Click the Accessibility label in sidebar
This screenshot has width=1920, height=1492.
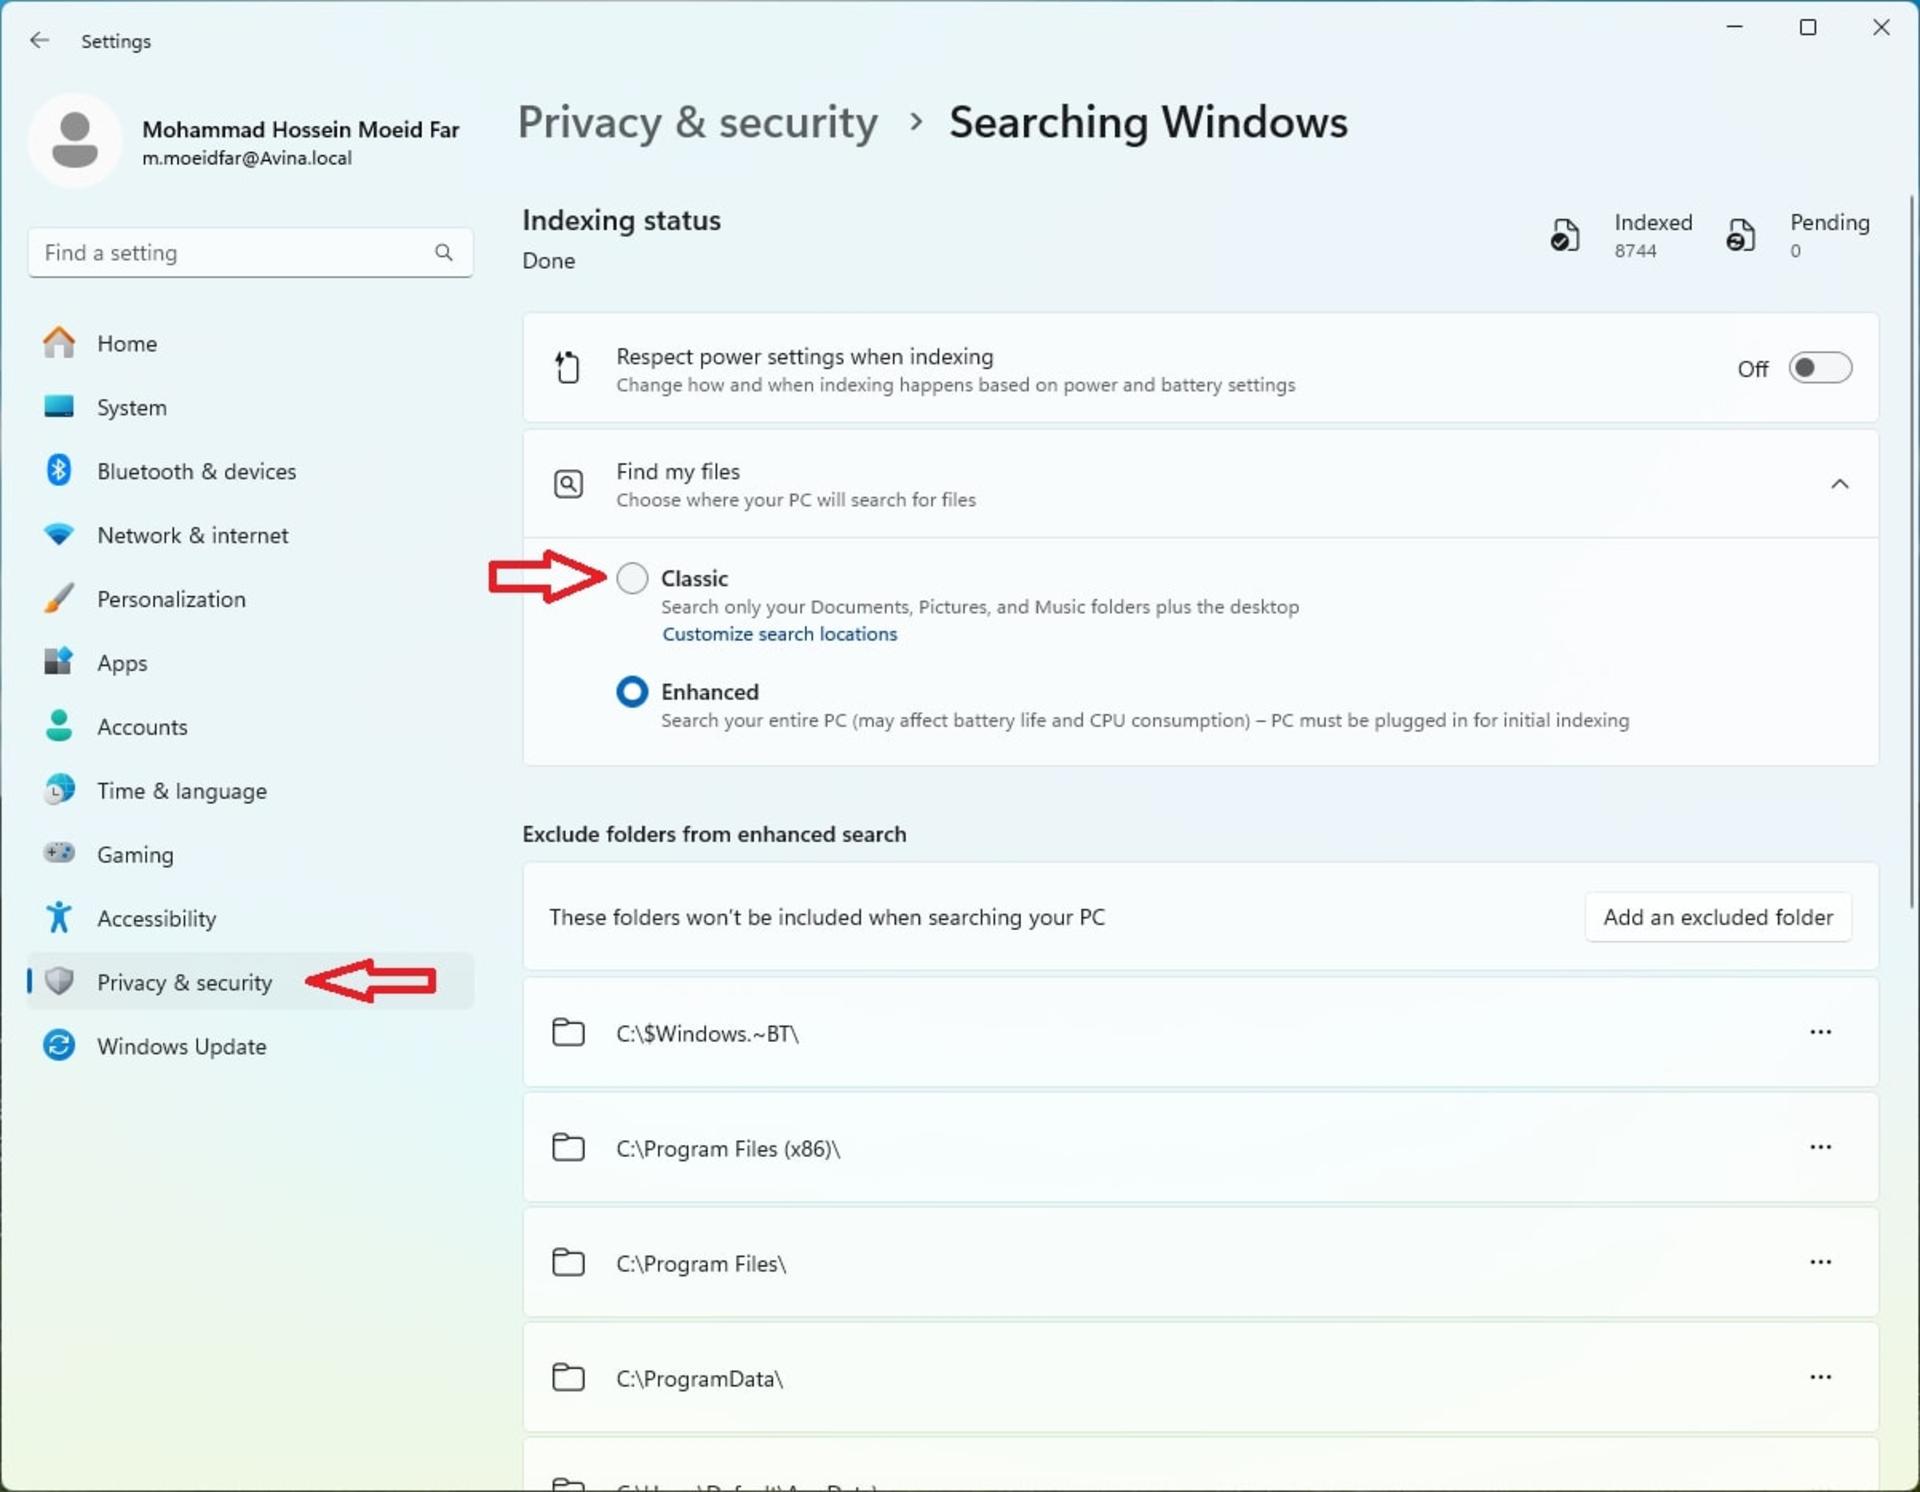[156, 918]
